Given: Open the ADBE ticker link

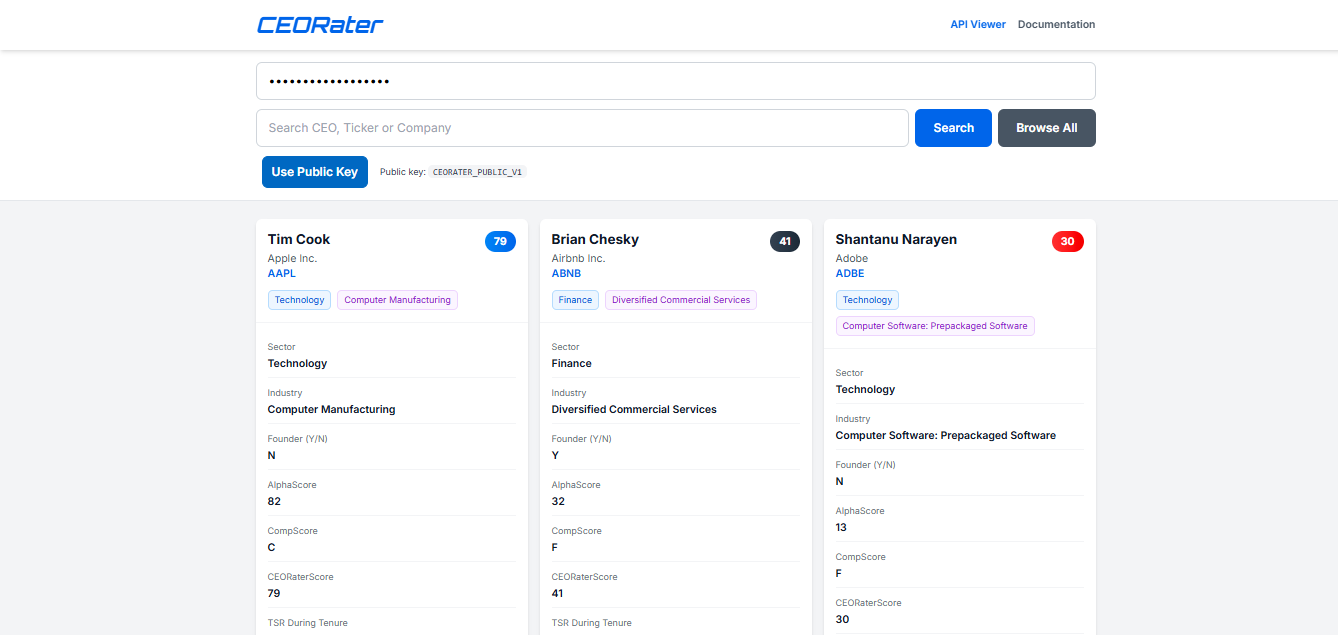Looking at the screenshot, I should tap(850, 273).
